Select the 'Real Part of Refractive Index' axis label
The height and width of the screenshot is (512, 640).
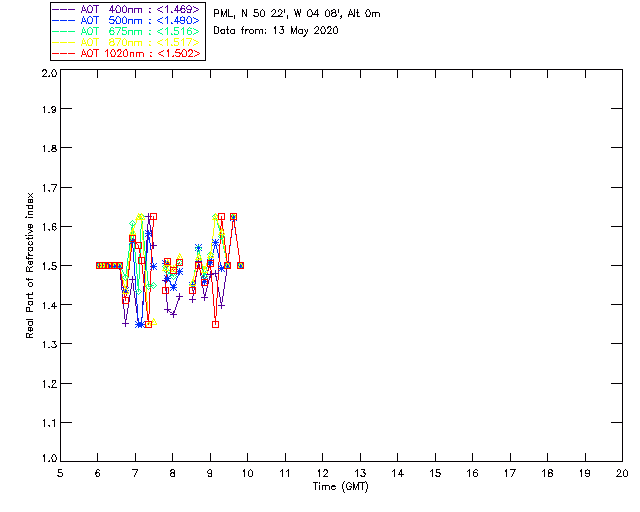click(x=31, y=264)
